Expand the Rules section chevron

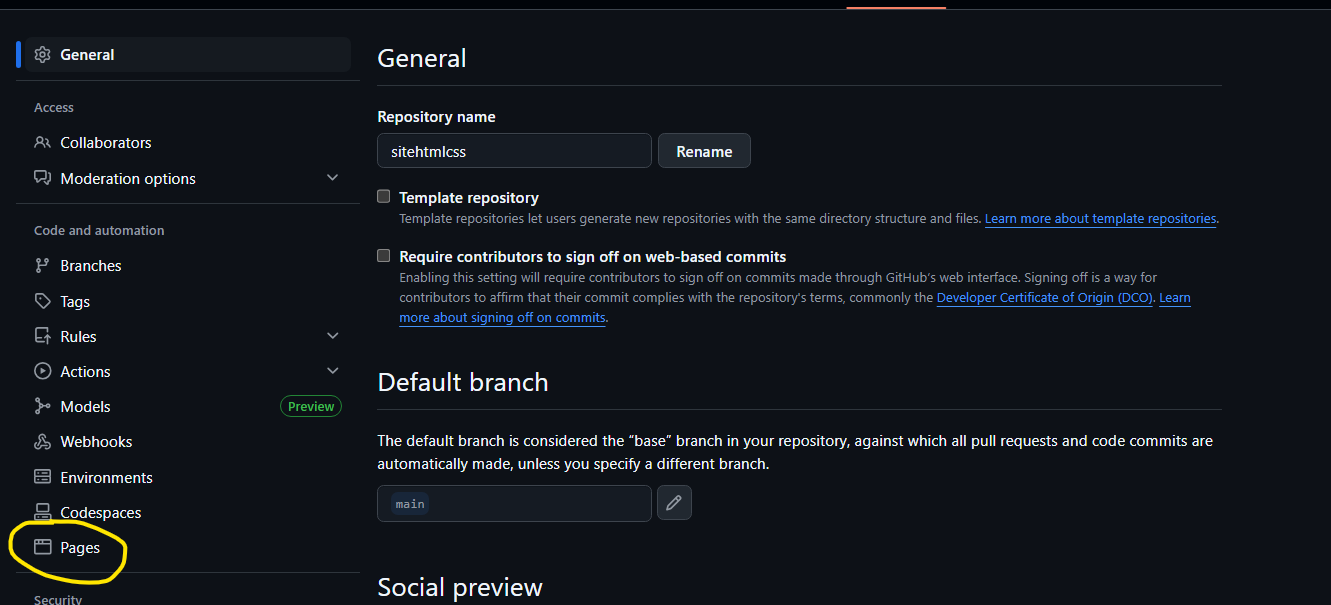point(333,336)
